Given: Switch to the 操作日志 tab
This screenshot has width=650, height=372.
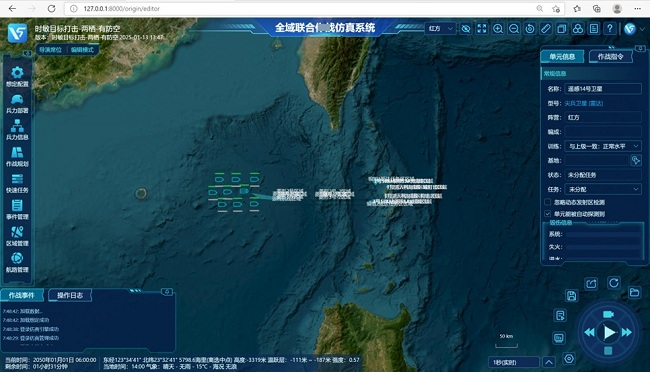Looking at the screenshot, I should [70, 295].
